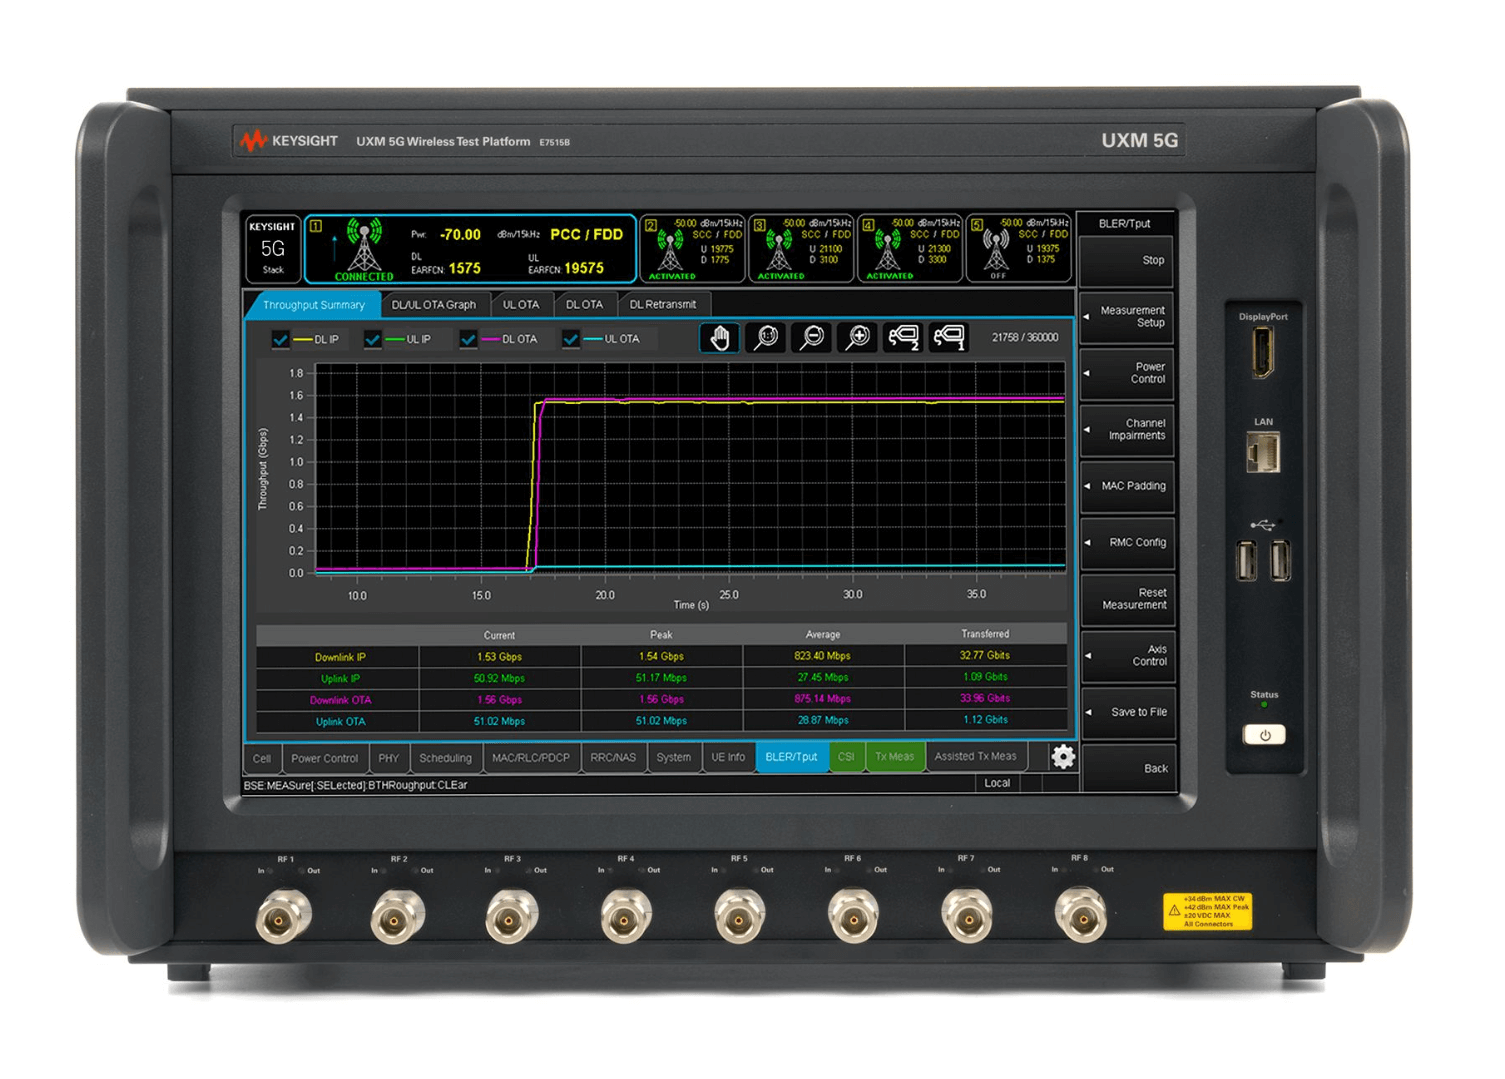The height and width of the screenshot is (1079, 1505).
Task: Expand the Measurement Setup side menu
Action: pos(1127,317)
